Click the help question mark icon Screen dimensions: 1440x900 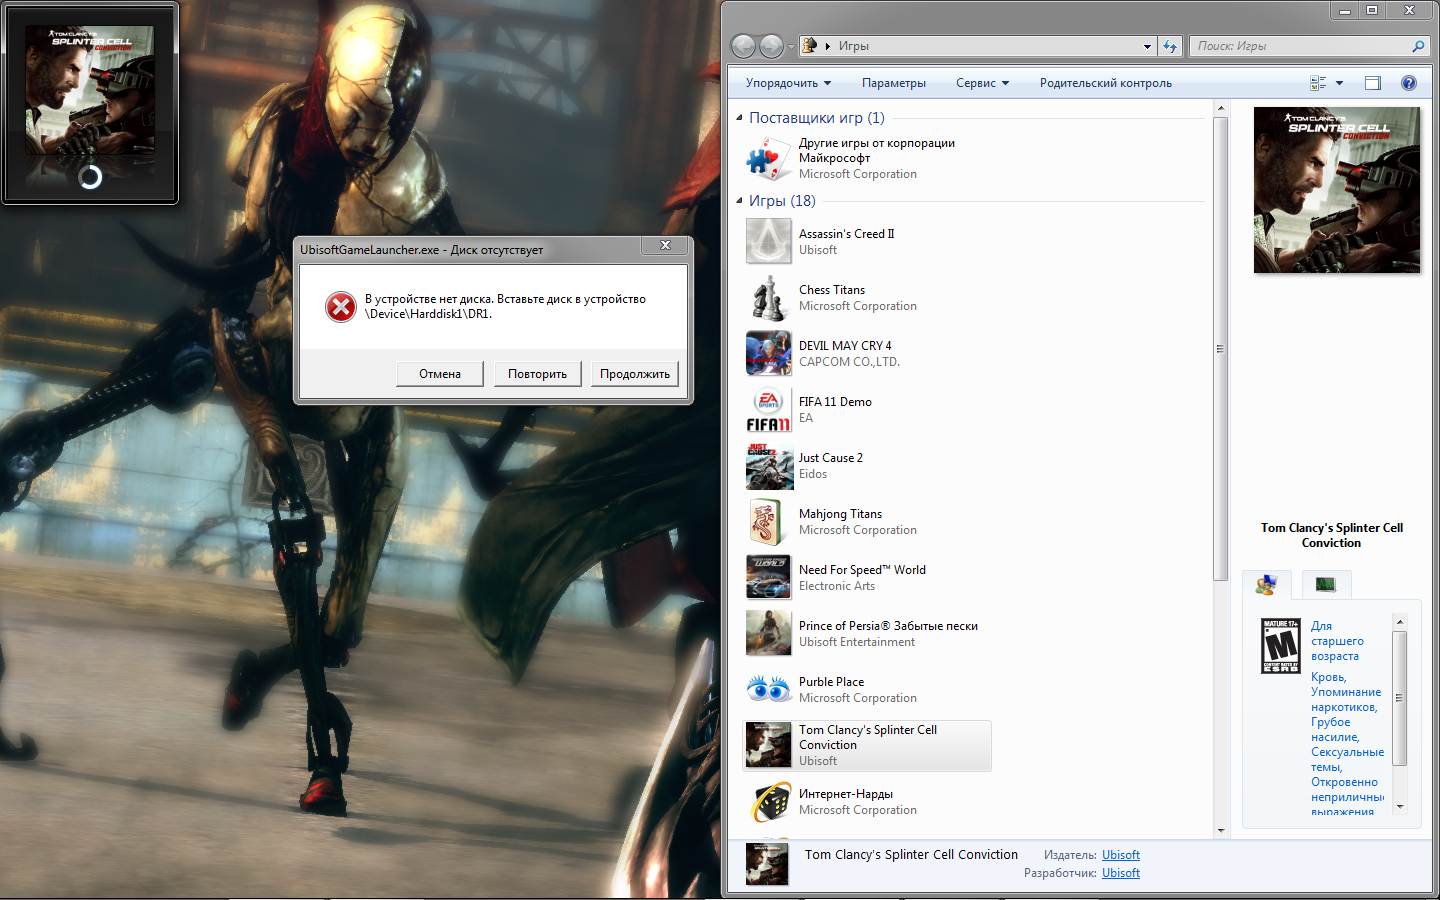(x=1409, y=83)
